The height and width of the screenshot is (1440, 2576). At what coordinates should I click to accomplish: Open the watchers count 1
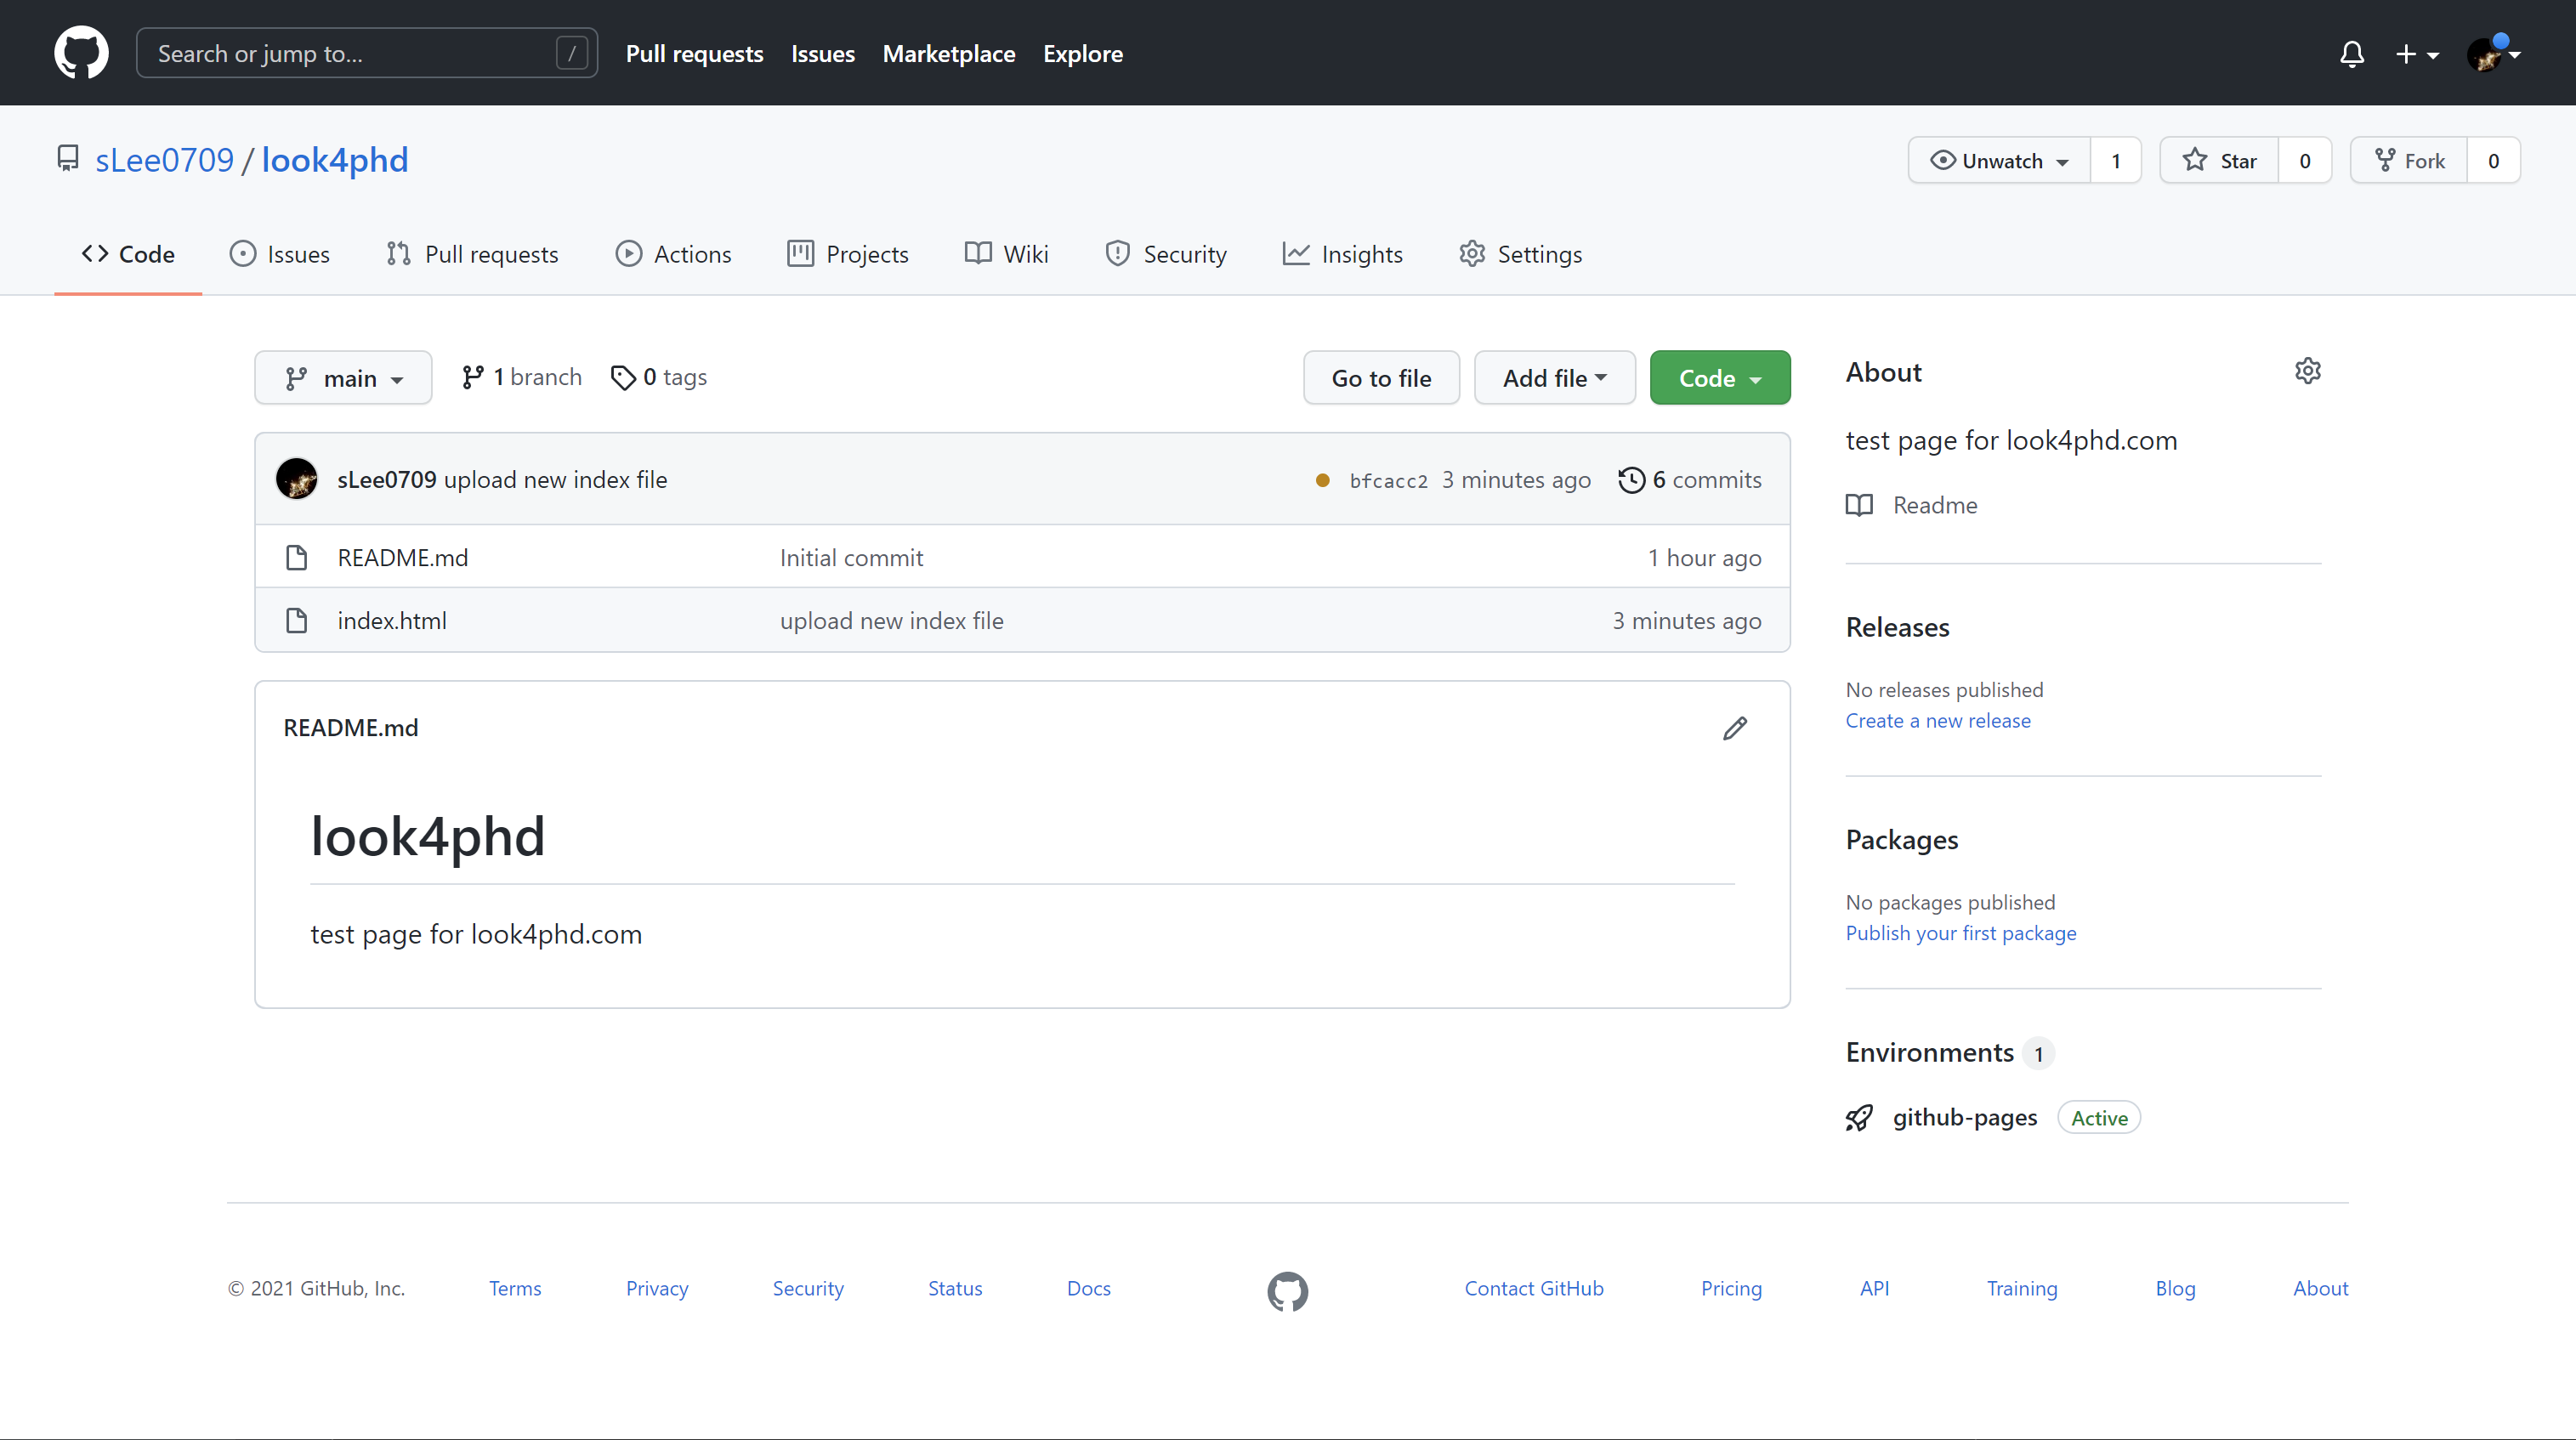tap(2116, 161)
